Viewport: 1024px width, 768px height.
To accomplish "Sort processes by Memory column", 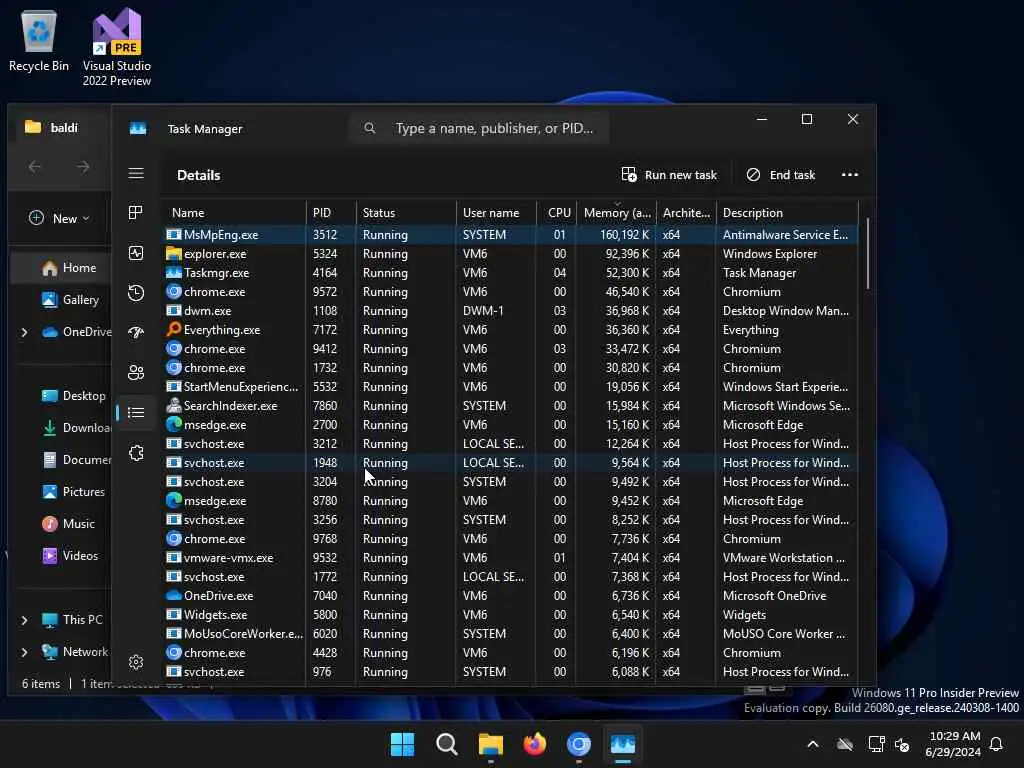I will click(x=616, y=213).
